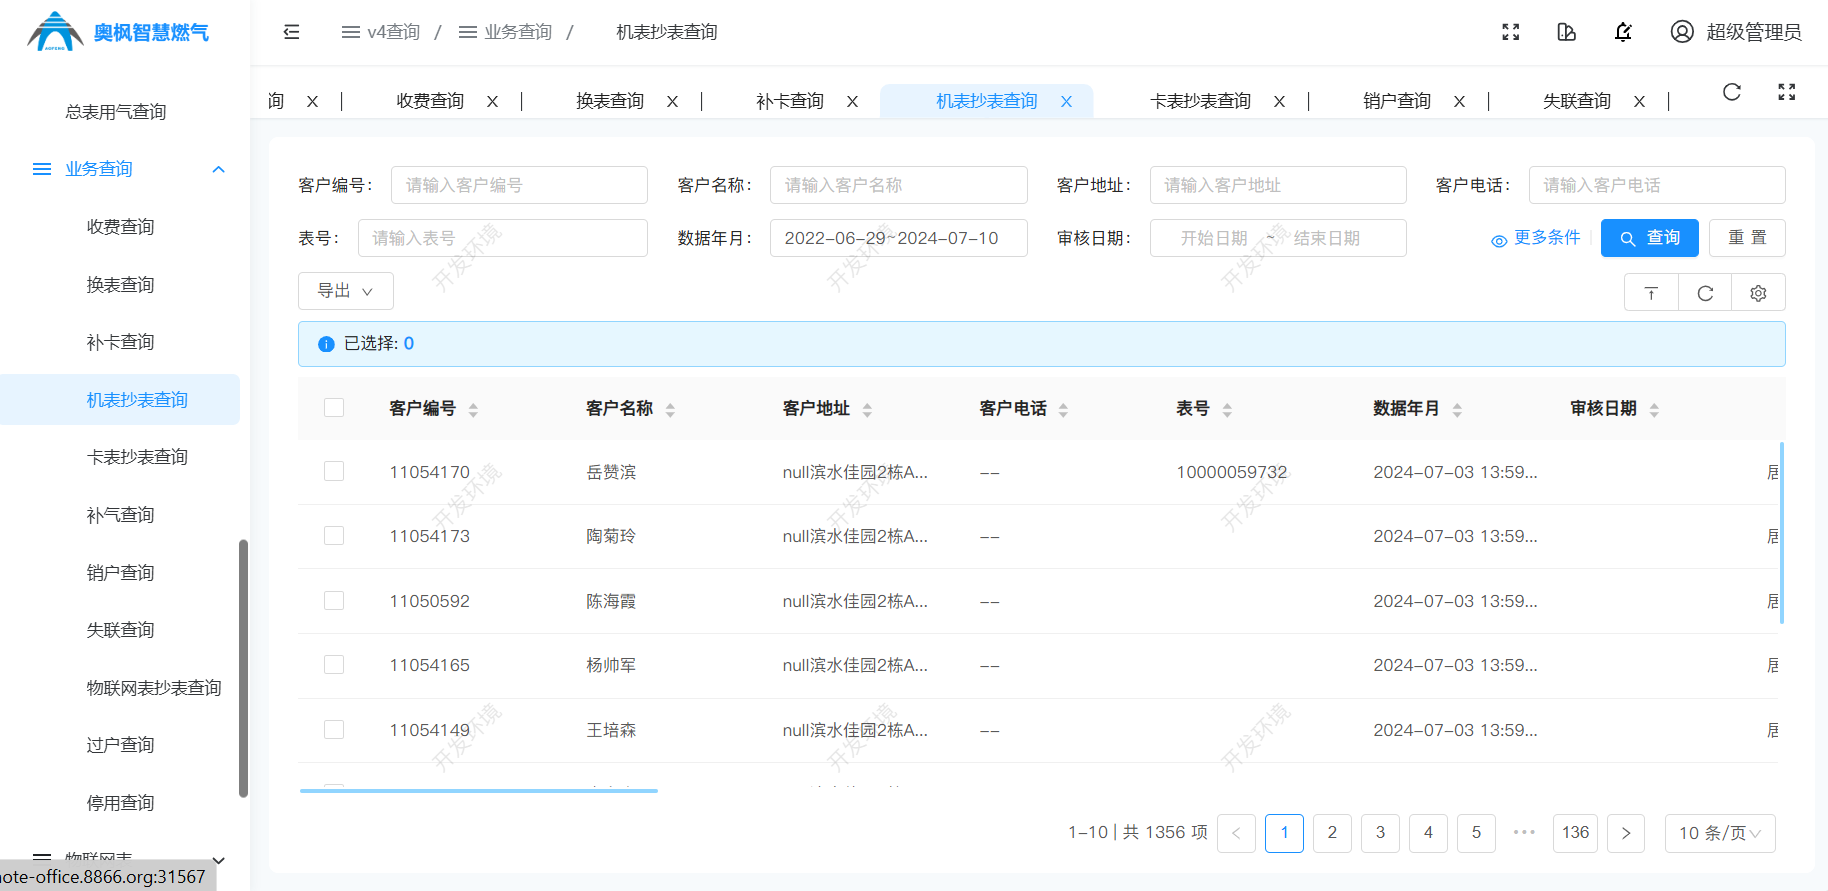Close the 卡表抄表查询 tab
The image size is (1828, 891).
[x=1279, y=101]
